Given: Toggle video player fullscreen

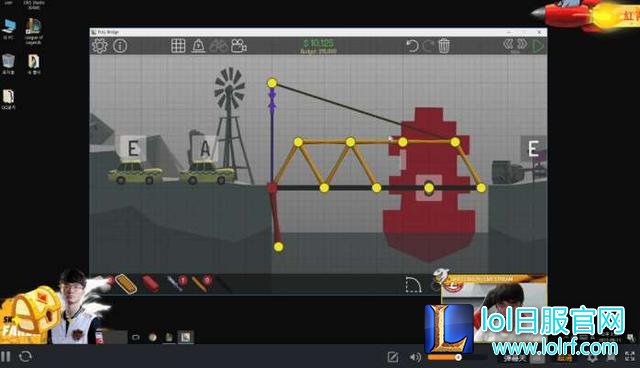Looking at the screenshot, I should click(x=630, y=356).
